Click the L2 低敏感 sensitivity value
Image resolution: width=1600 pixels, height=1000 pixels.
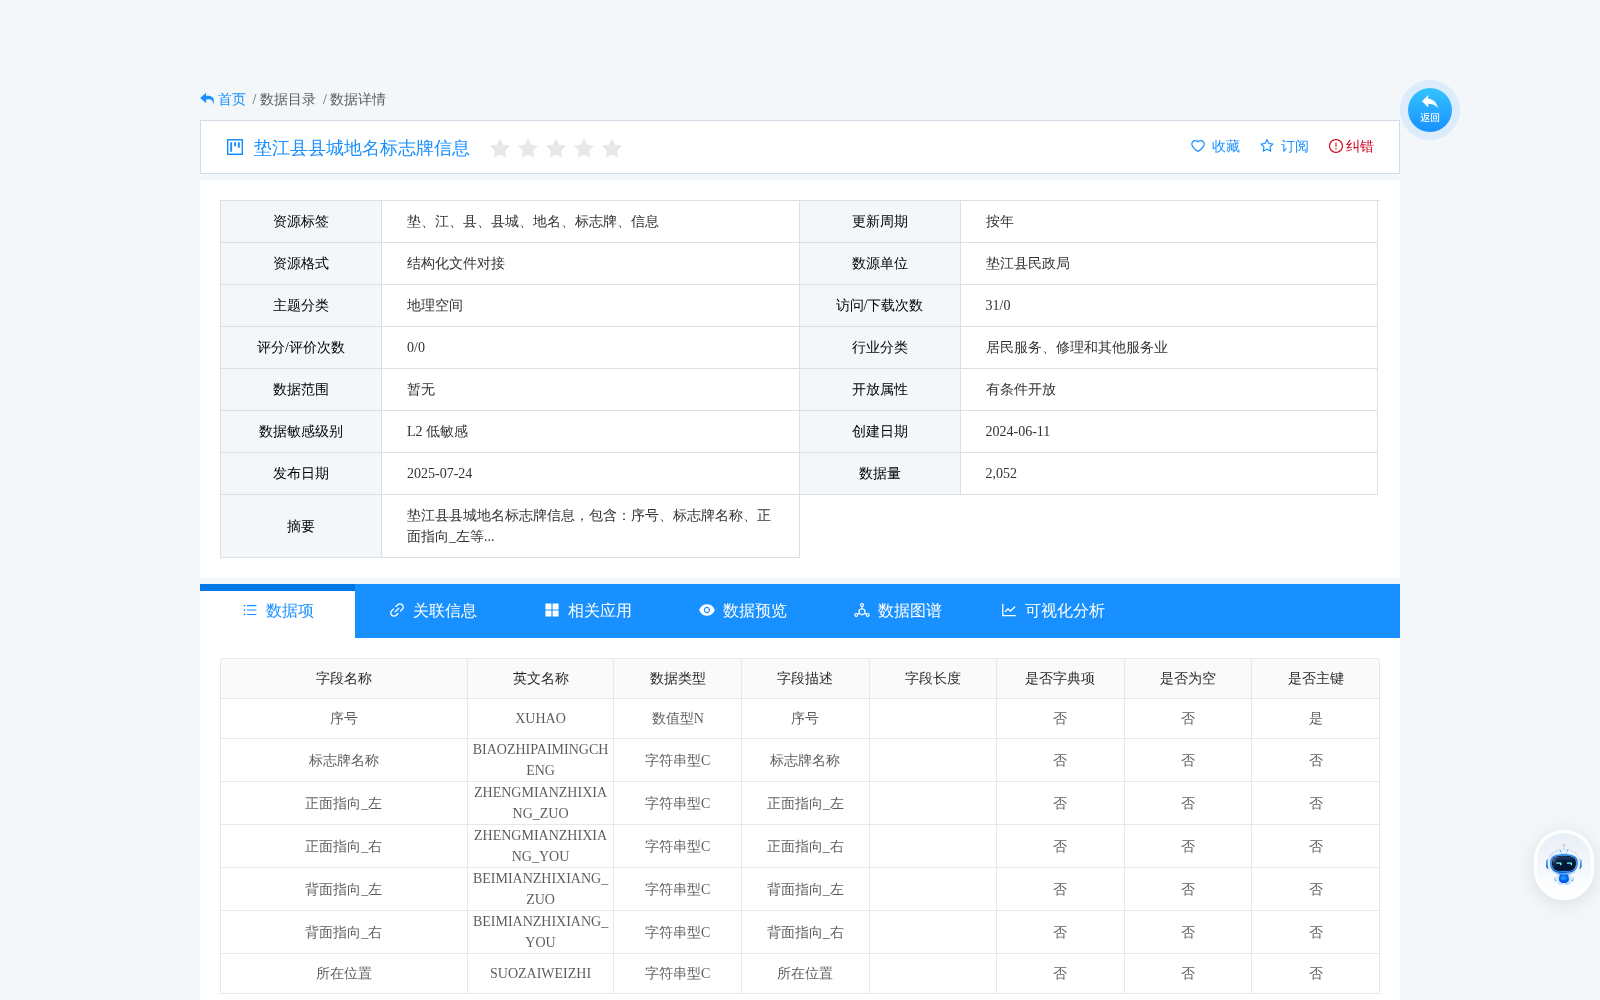(438, 431)
